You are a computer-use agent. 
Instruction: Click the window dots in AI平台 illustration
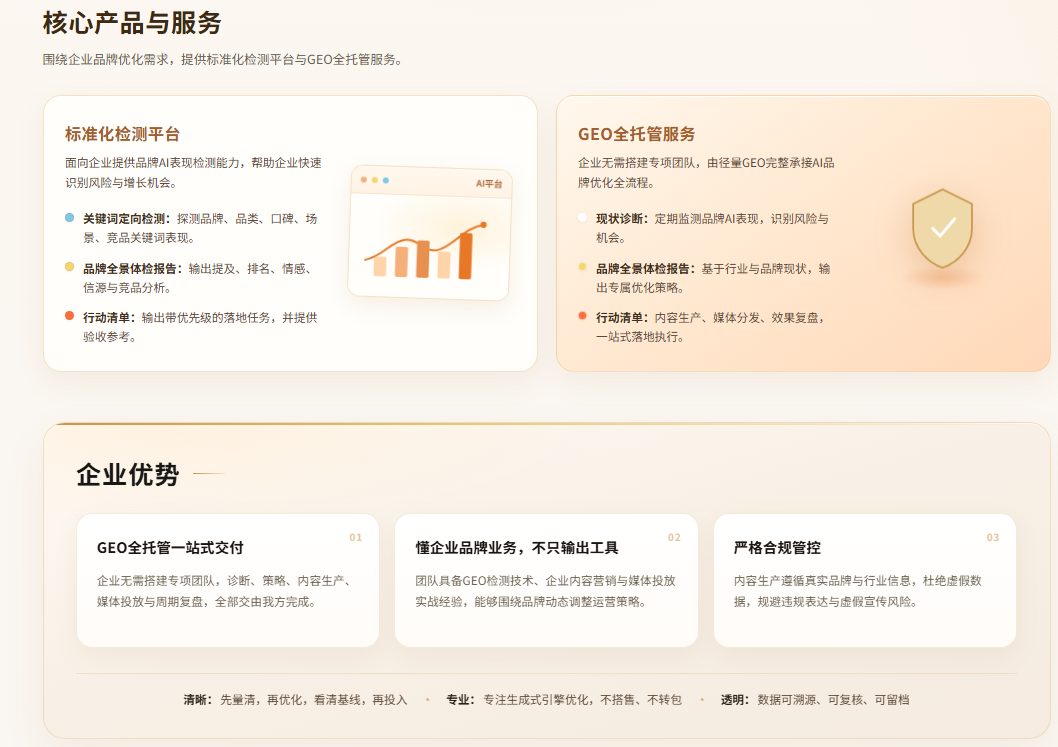tap(374, 180)
